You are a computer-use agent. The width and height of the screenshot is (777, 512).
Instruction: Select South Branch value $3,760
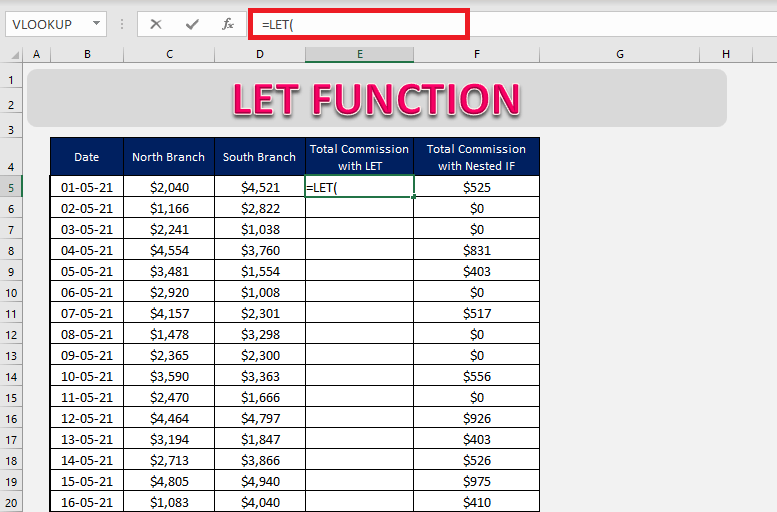pos(260,250)
